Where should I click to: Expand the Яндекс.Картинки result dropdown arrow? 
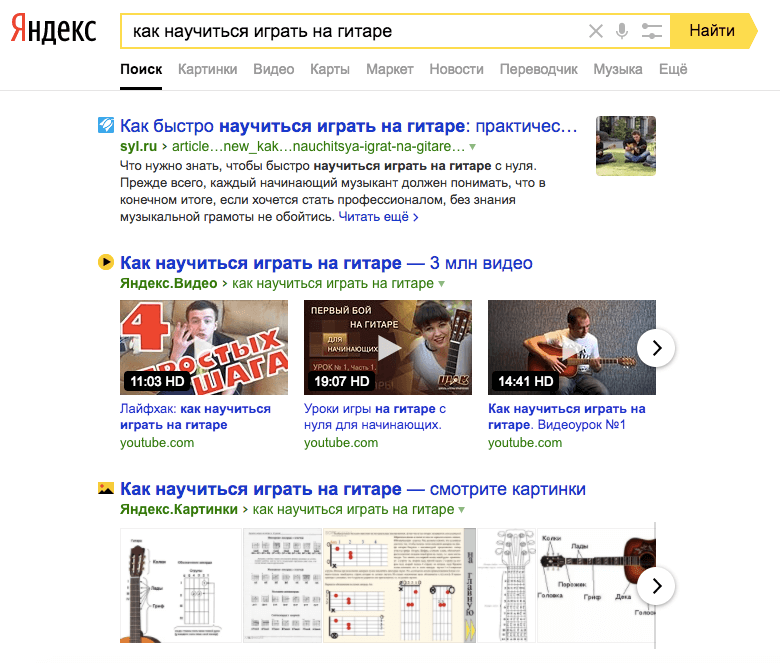click(461, 509)
